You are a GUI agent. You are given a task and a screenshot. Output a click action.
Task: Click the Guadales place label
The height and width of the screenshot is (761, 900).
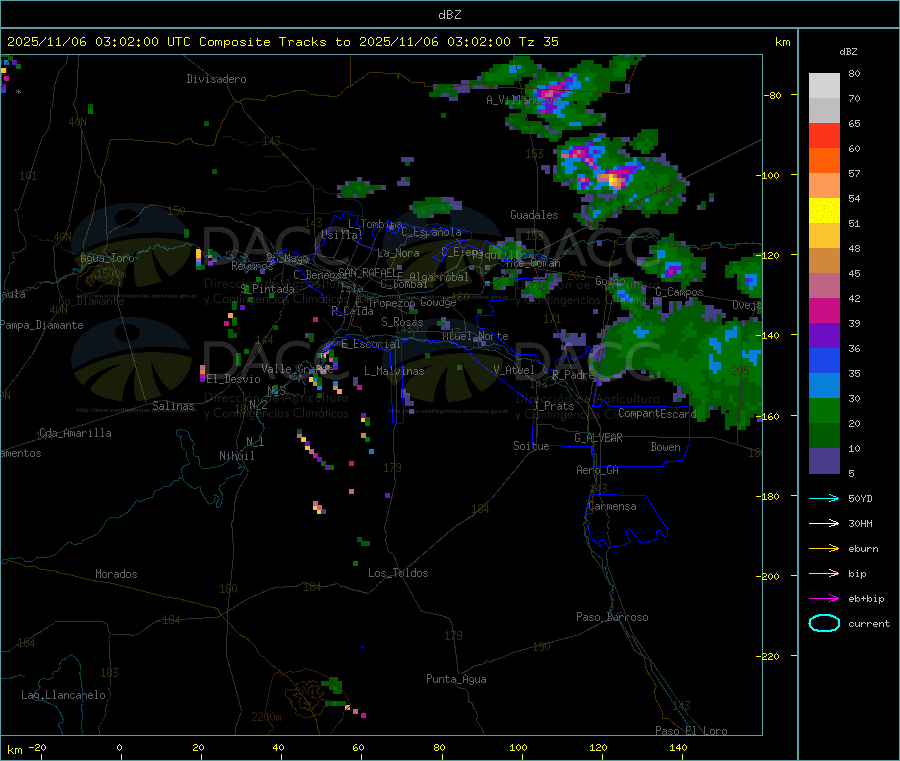point(534,215)
